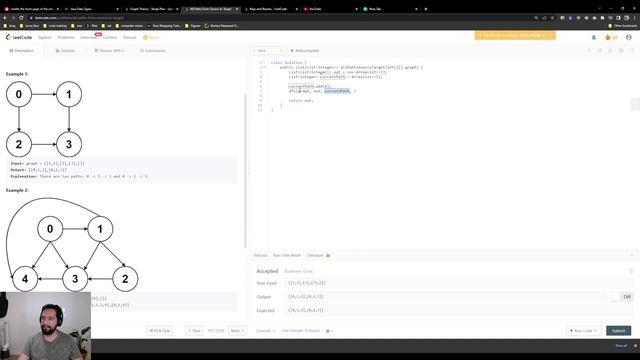The image size is (640, 360).
Task: Toggle the Console dropdown
Action: tap(265, 331)
